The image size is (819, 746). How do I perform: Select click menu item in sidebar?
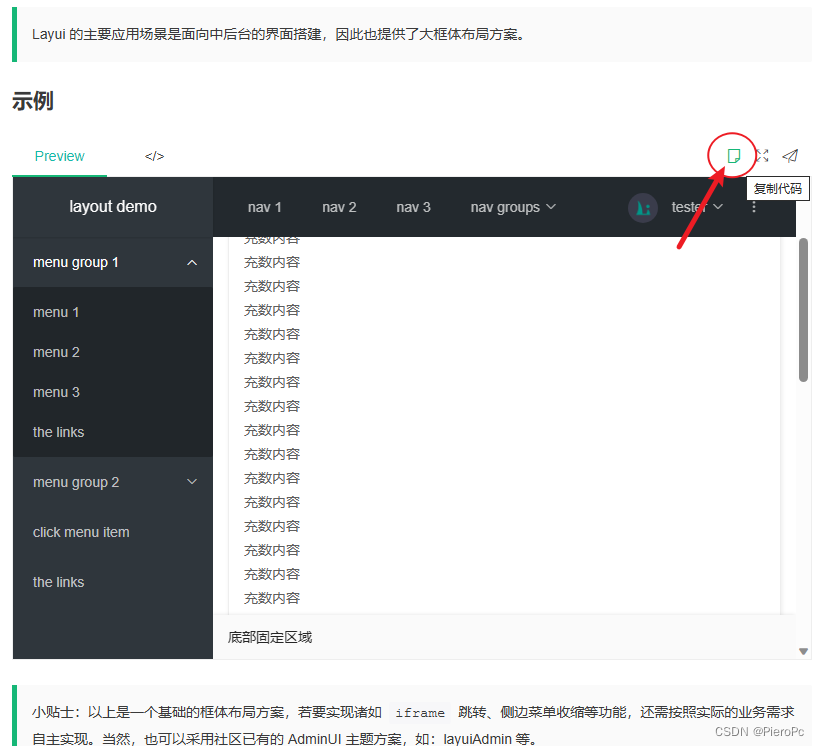click(x=113, y=532)
